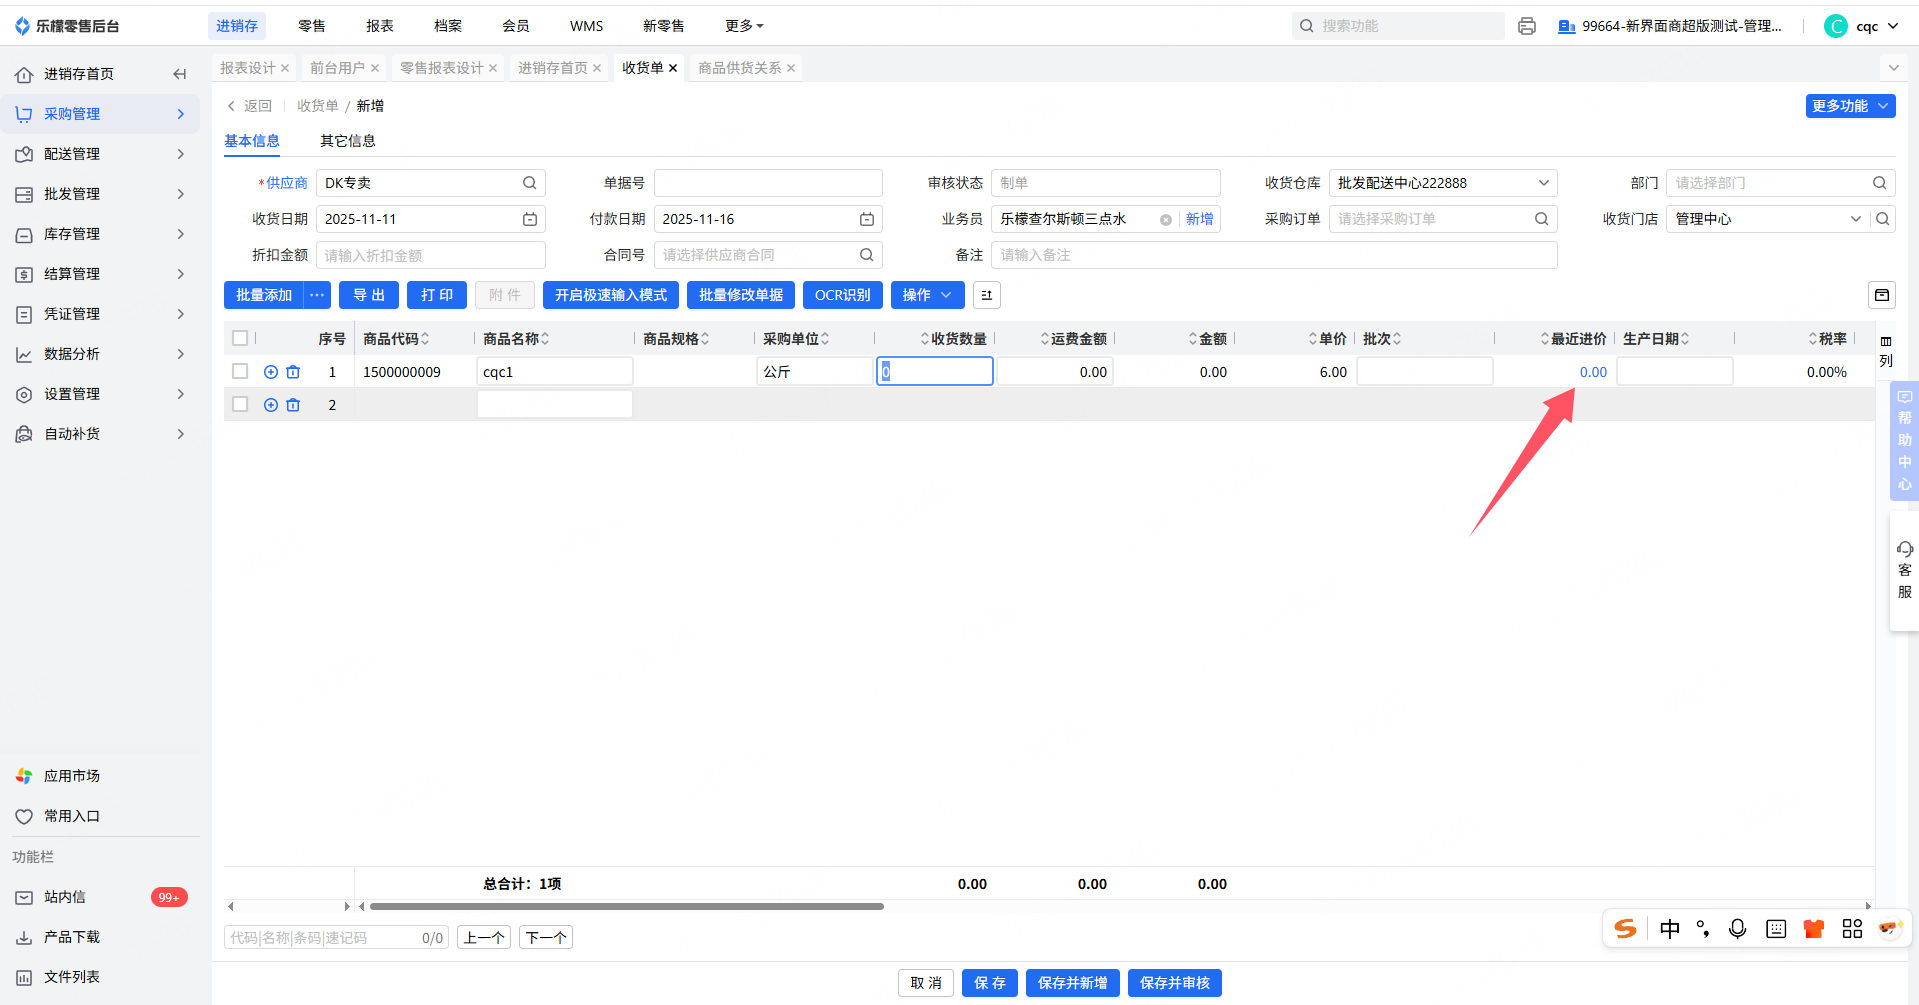The image size is (1919, 1005).
Task: Expand the 操作 dropdown button
Action: coord(927,295)
